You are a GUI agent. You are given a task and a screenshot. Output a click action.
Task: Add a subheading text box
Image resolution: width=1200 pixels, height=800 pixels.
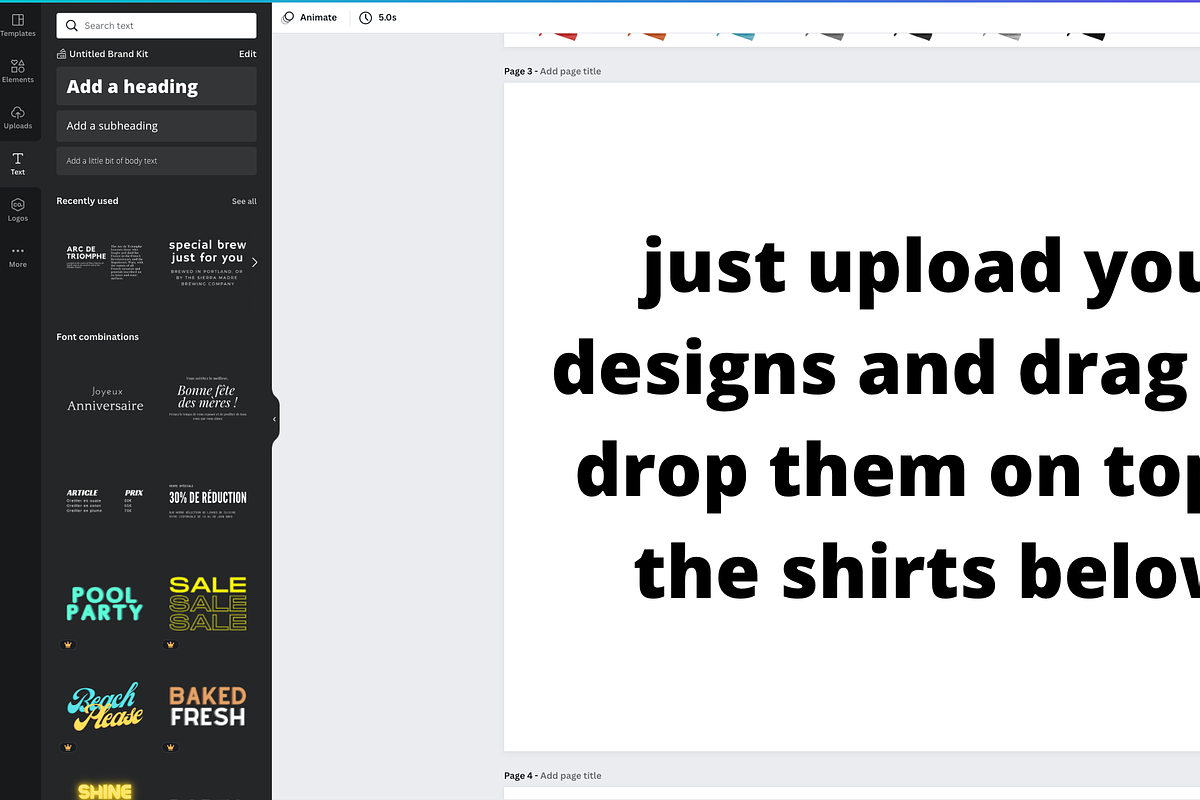coord(156,126)
